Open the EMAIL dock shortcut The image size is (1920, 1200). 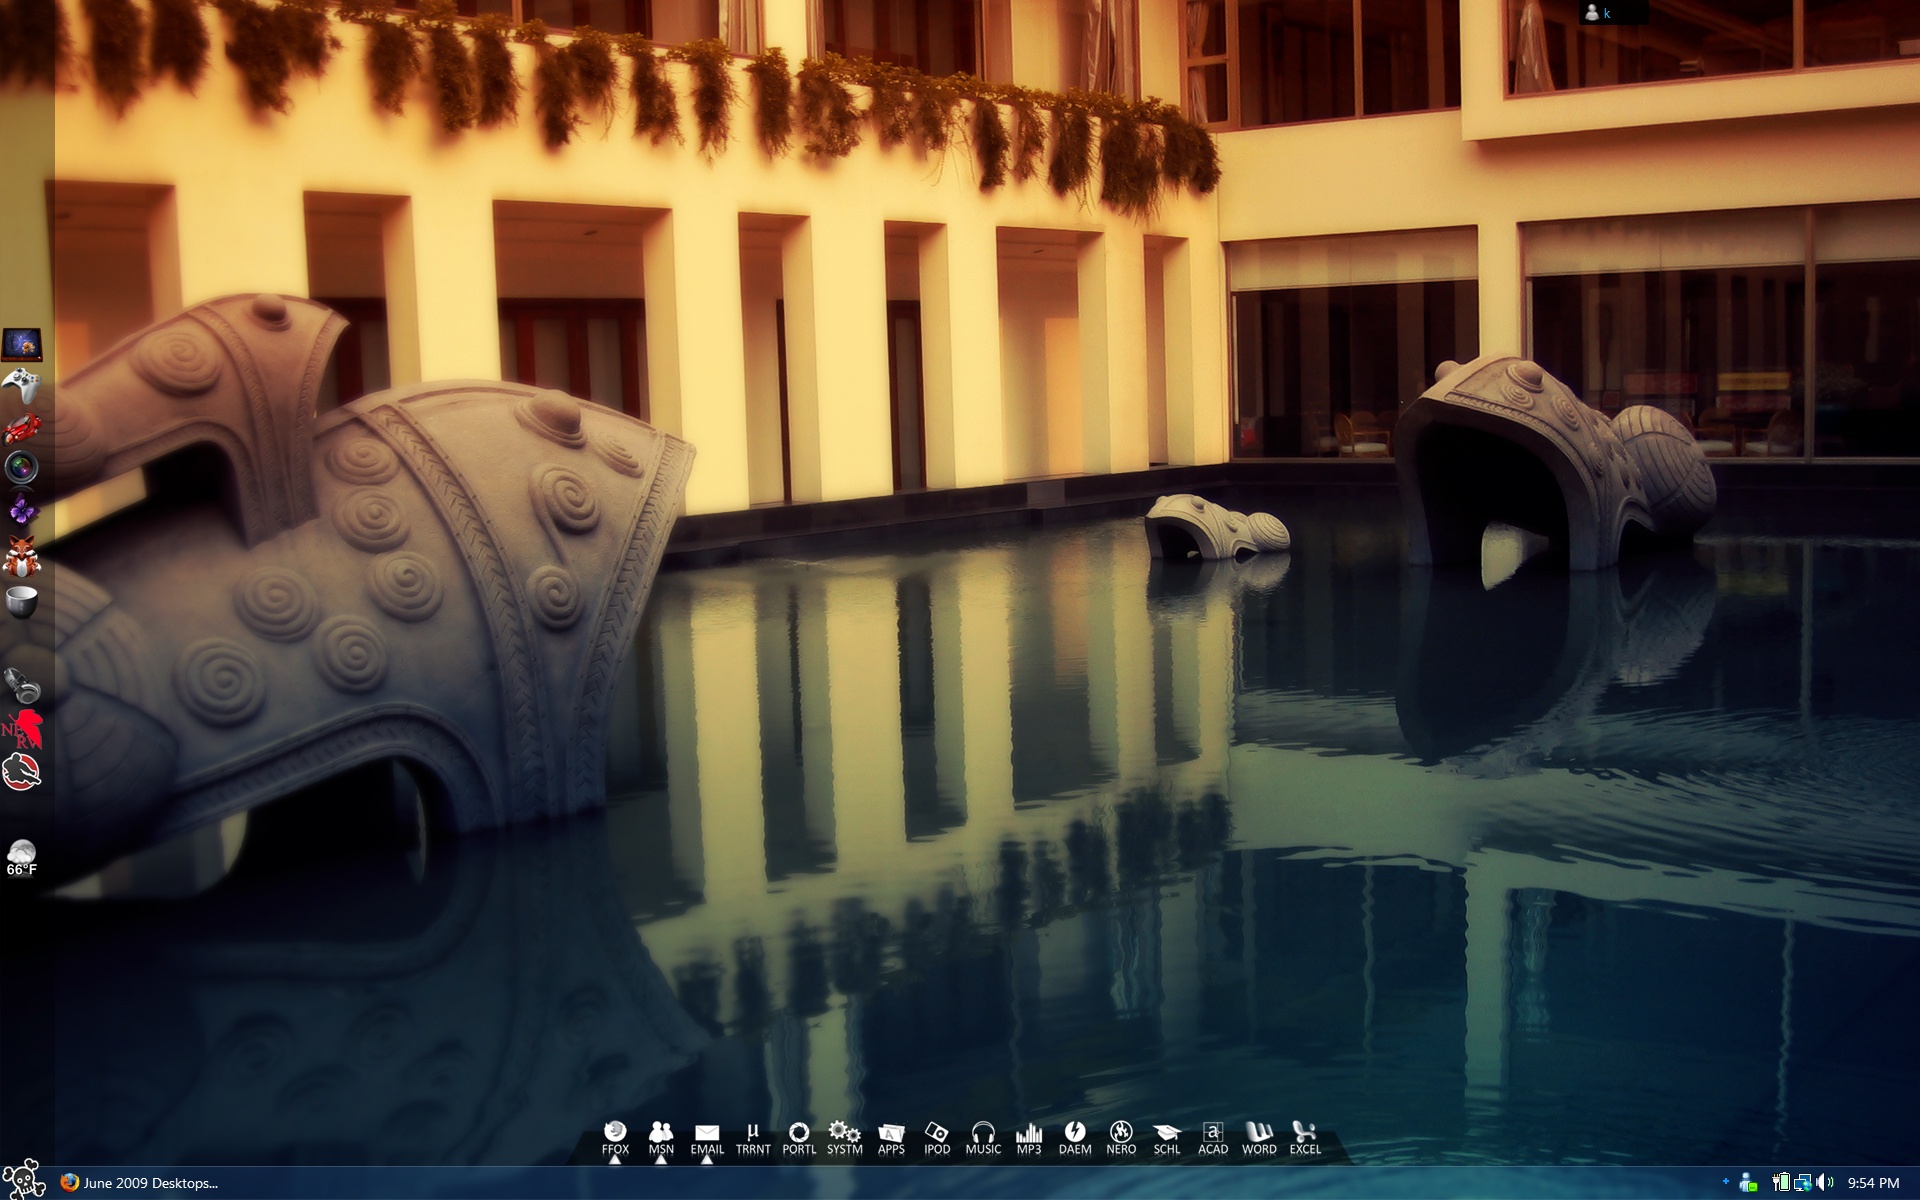(707, 1133)
